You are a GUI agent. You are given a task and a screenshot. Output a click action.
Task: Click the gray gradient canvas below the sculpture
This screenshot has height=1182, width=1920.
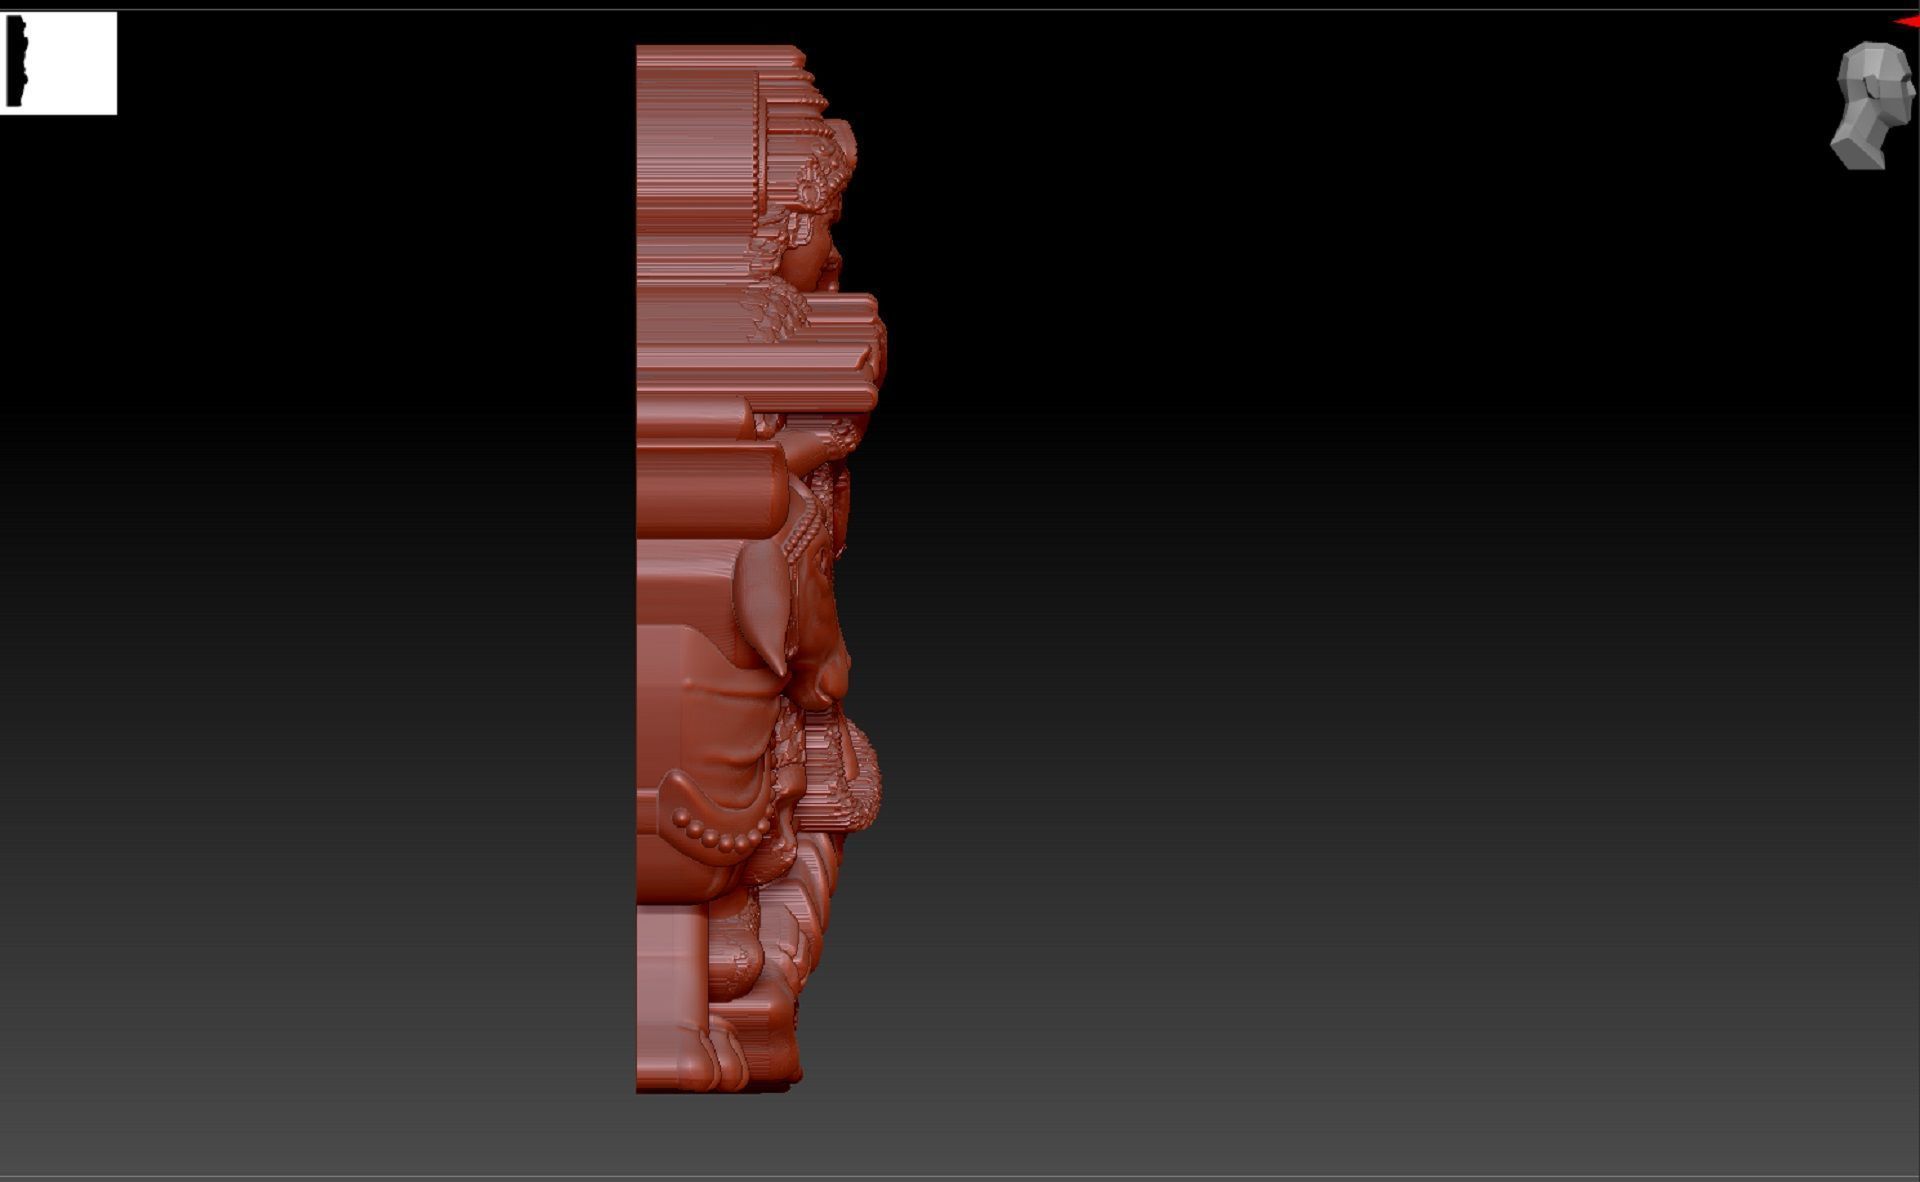click(x=720, y=1135)
